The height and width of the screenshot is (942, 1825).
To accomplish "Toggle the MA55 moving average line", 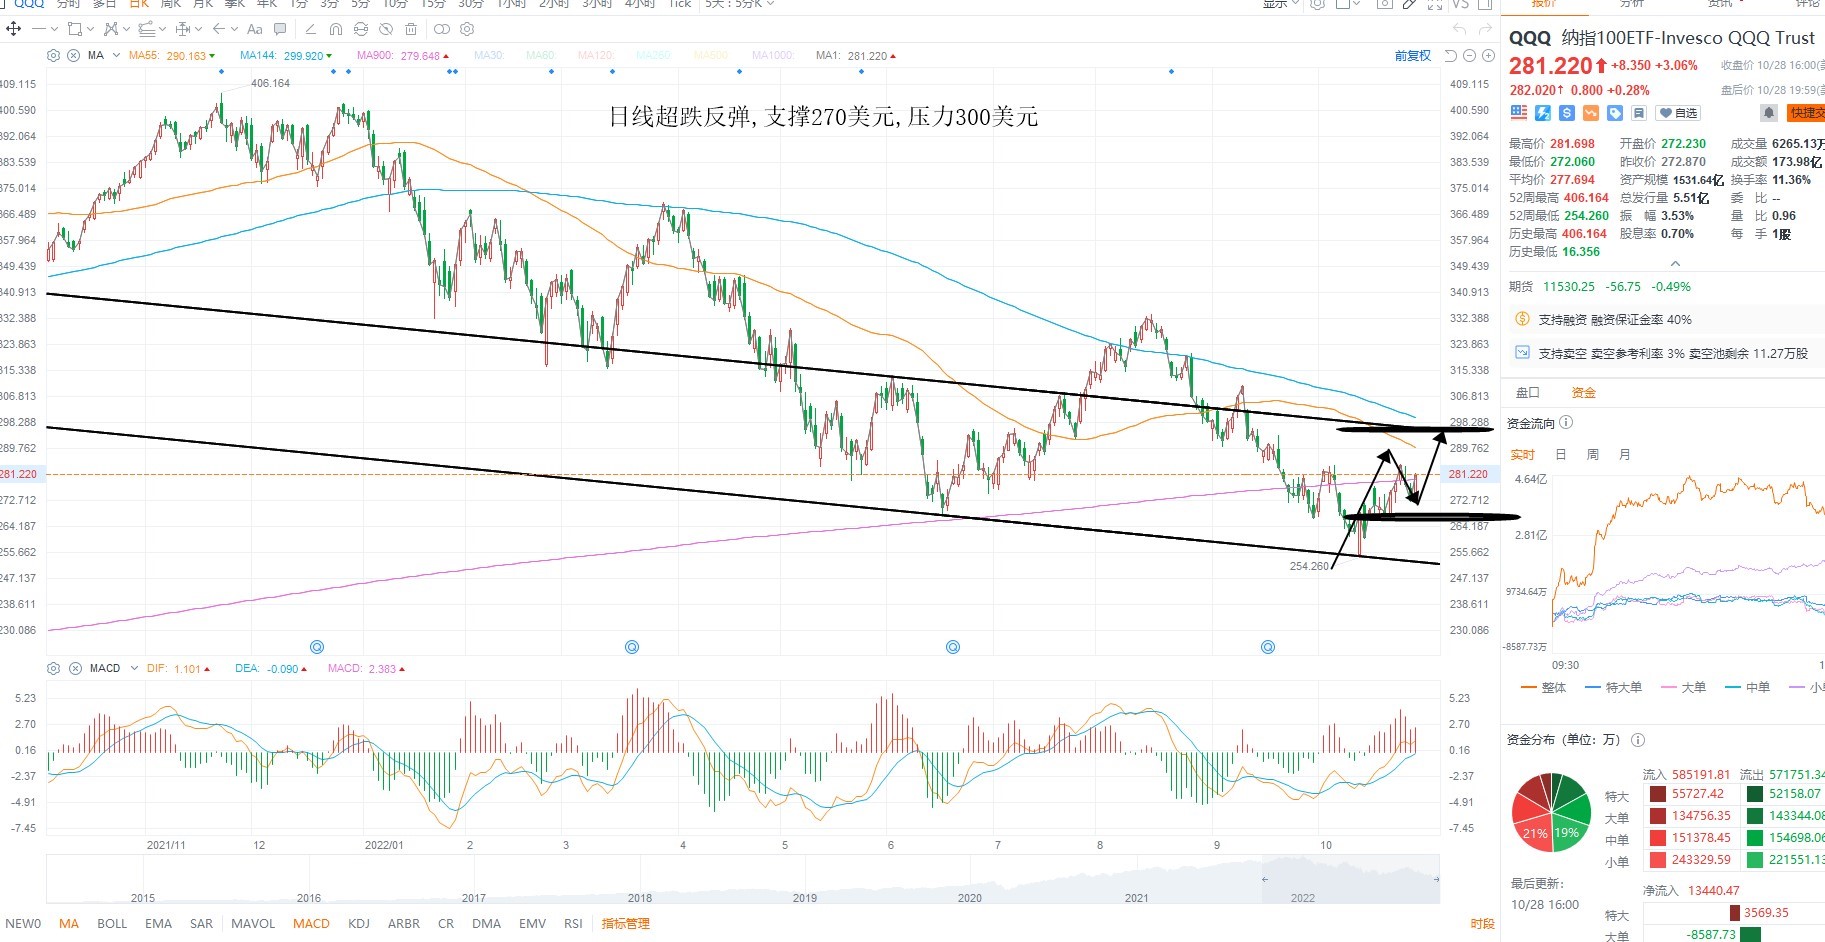I will point(171,56).
